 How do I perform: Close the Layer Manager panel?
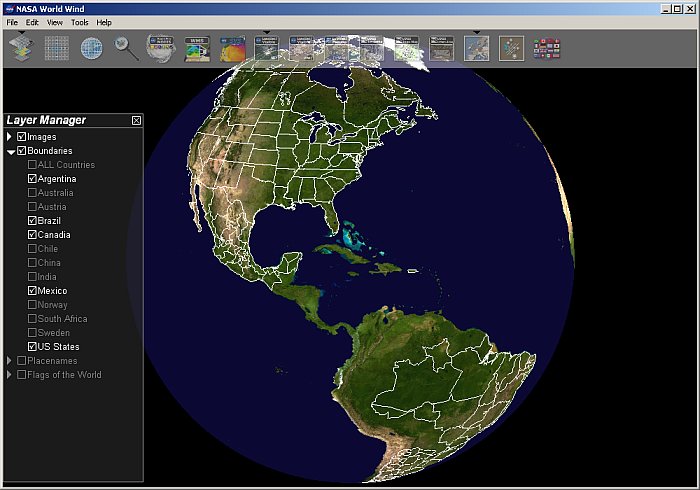pyautogui.click(x=137, y=120)
